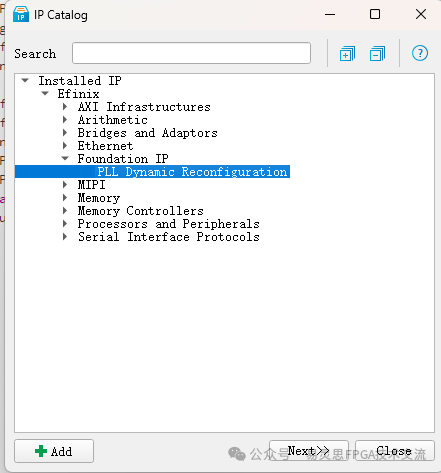Collapse the Foundation IP category
Viewport: 441px width, 473px height.
click(65, 159)
